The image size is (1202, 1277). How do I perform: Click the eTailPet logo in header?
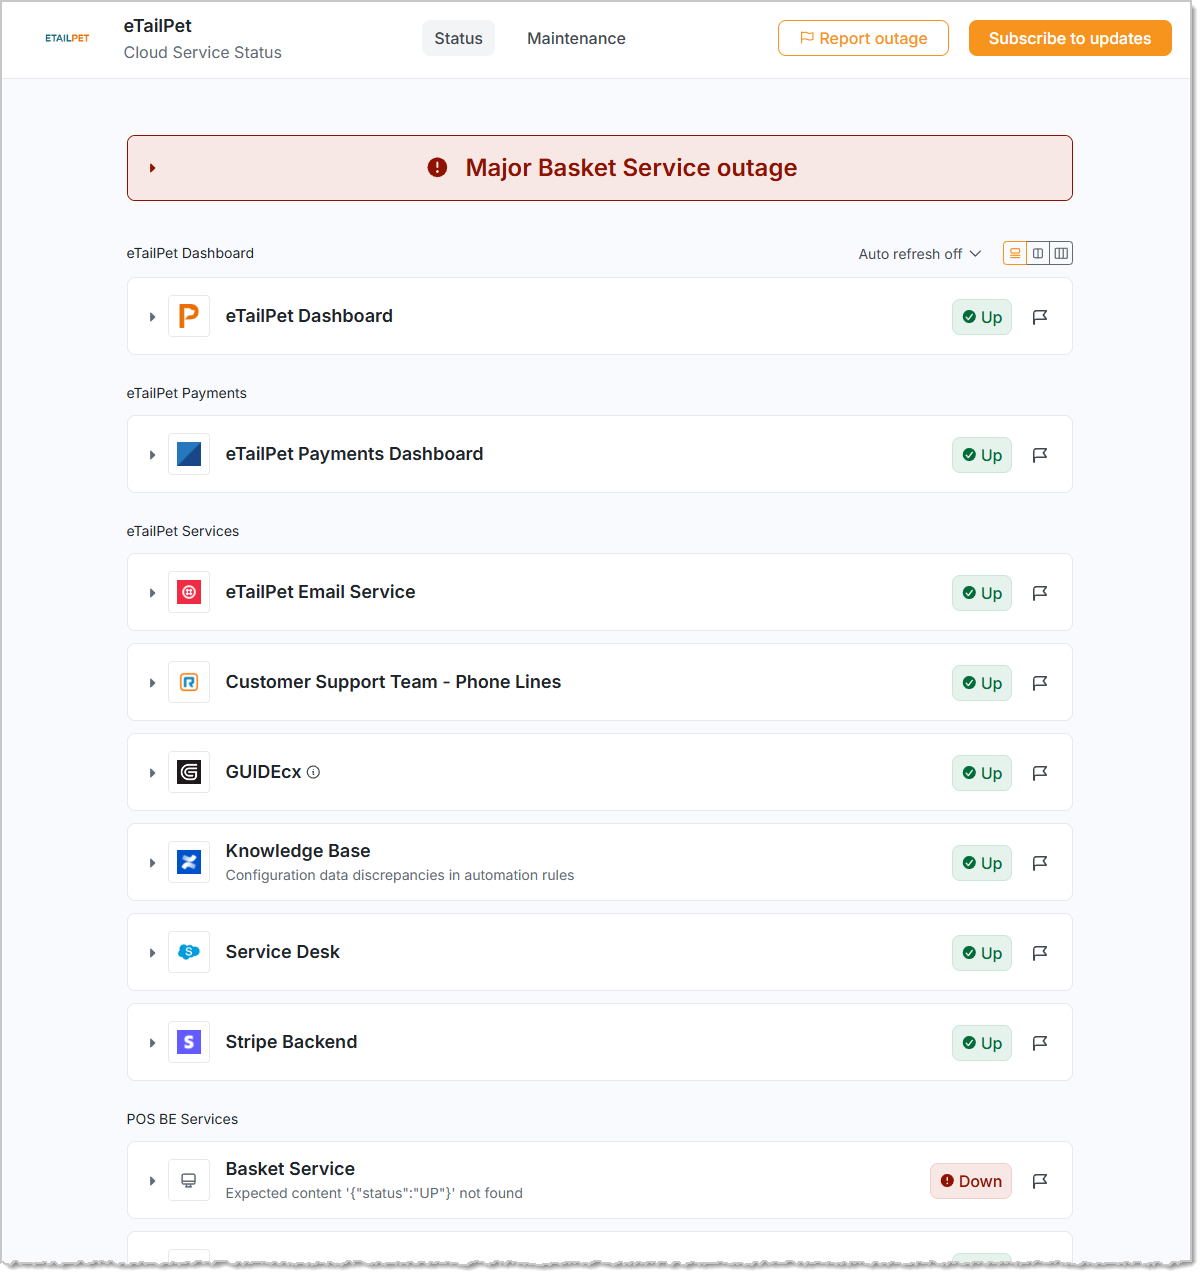[x=67, y=38]
